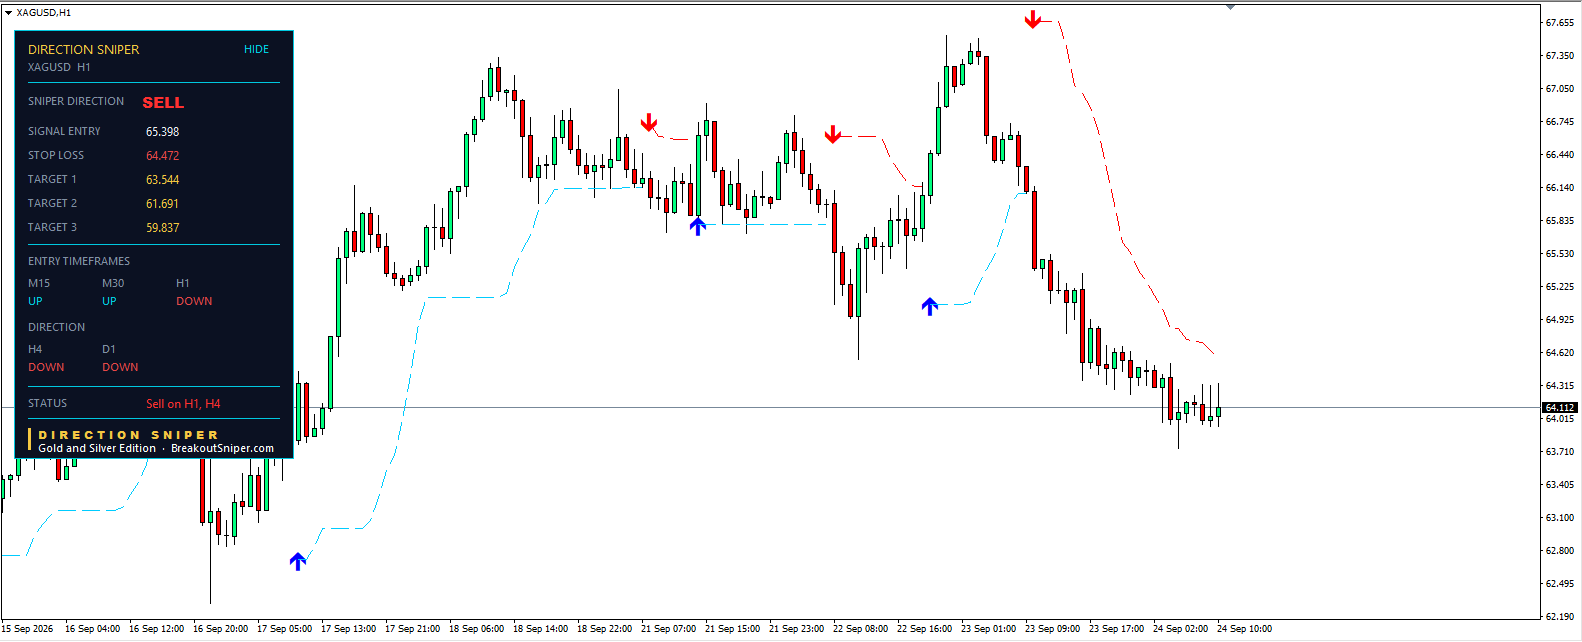Click the blue buy arrow below 21 Sep candles
The height and width of the screenshot is (642, 1582).
[698, 226]
